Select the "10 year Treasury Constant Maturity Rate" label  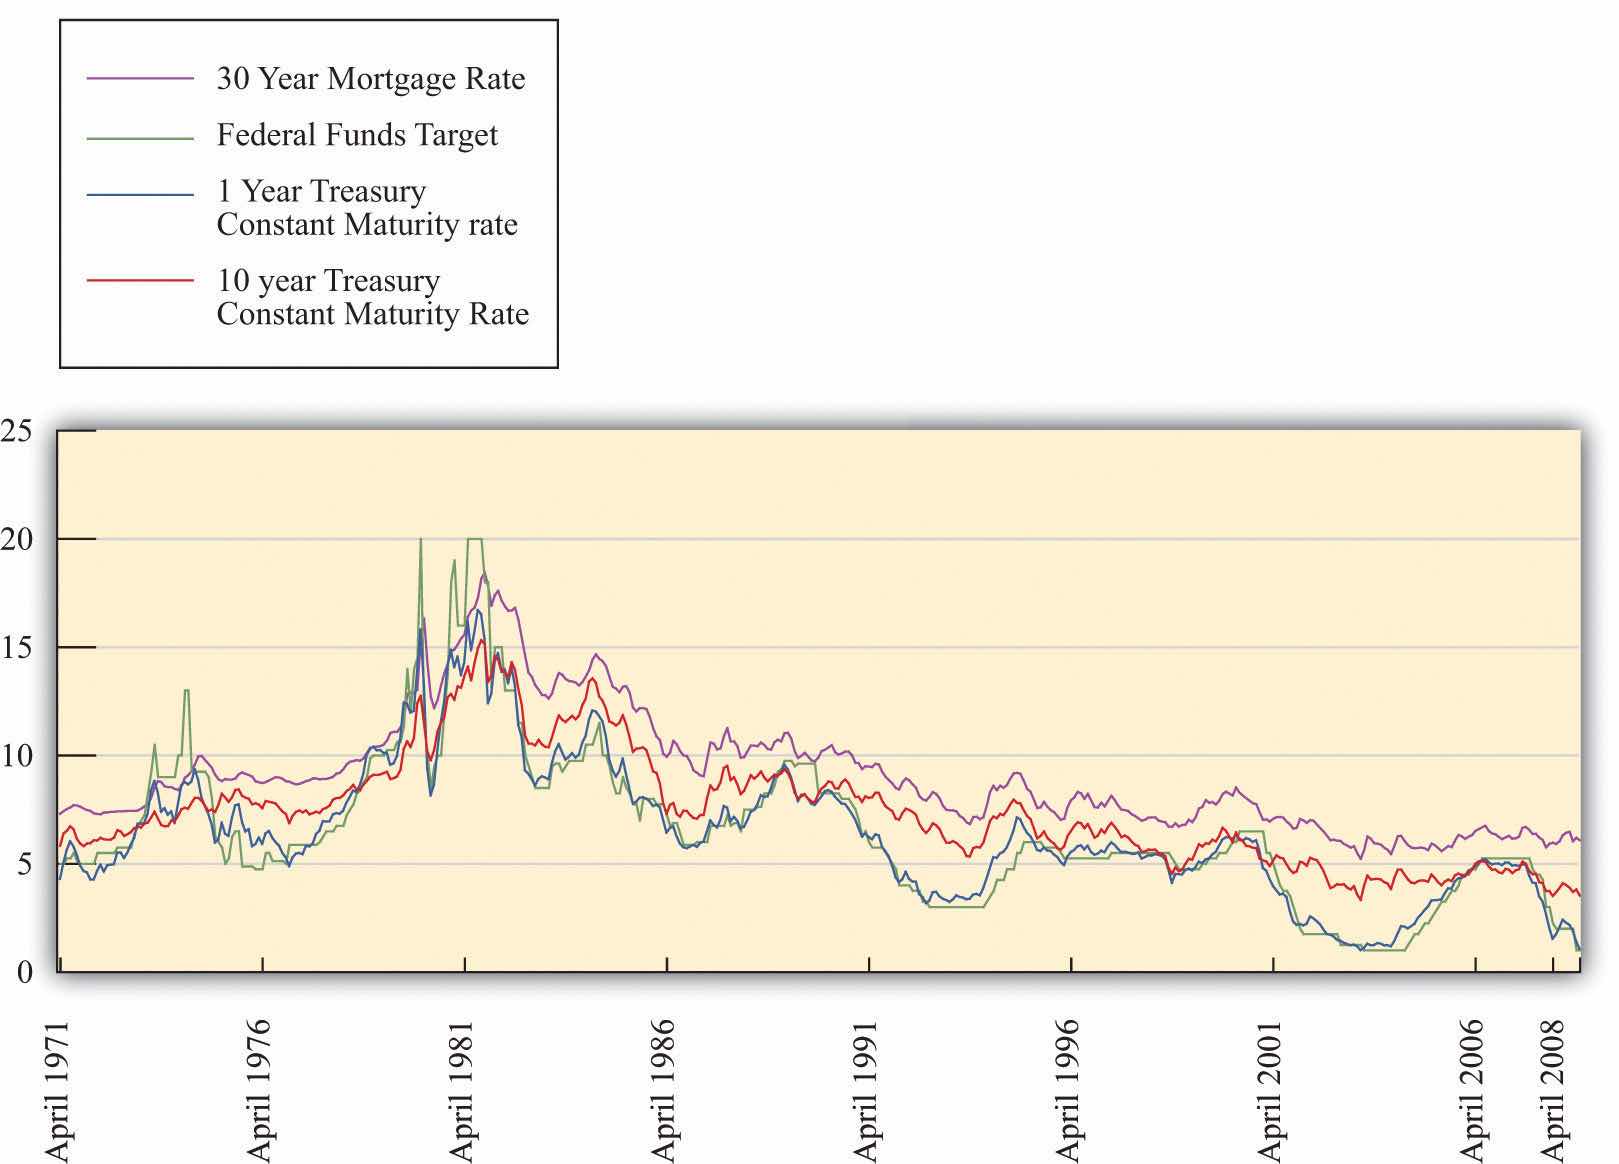(372, 297)
